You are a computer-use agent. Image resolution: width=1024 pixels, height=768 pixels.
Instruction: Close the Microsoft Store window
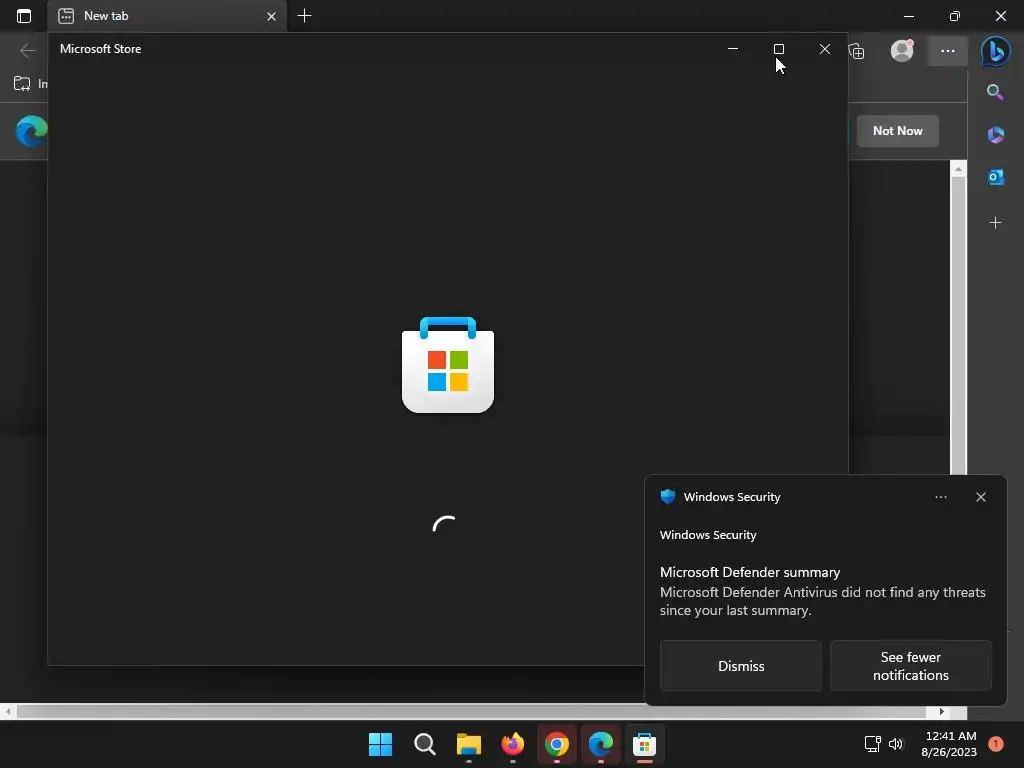825,49
